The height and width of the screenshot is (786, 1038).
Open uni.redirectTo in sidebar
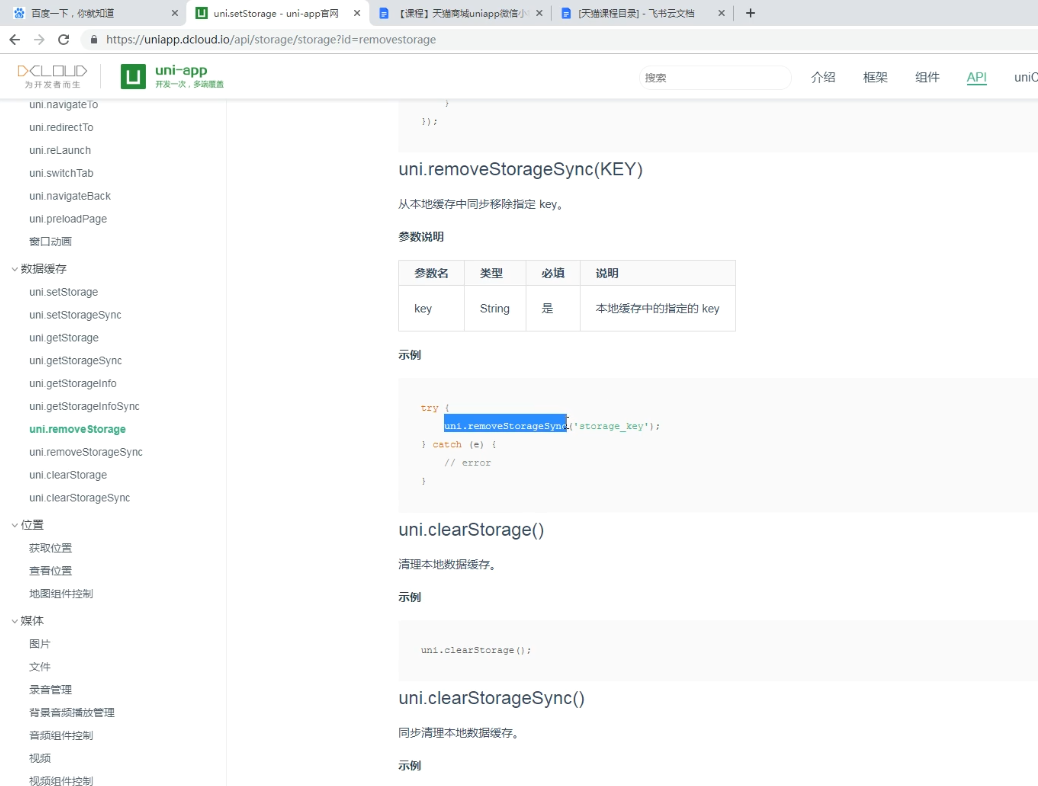(x=61, y=127)
